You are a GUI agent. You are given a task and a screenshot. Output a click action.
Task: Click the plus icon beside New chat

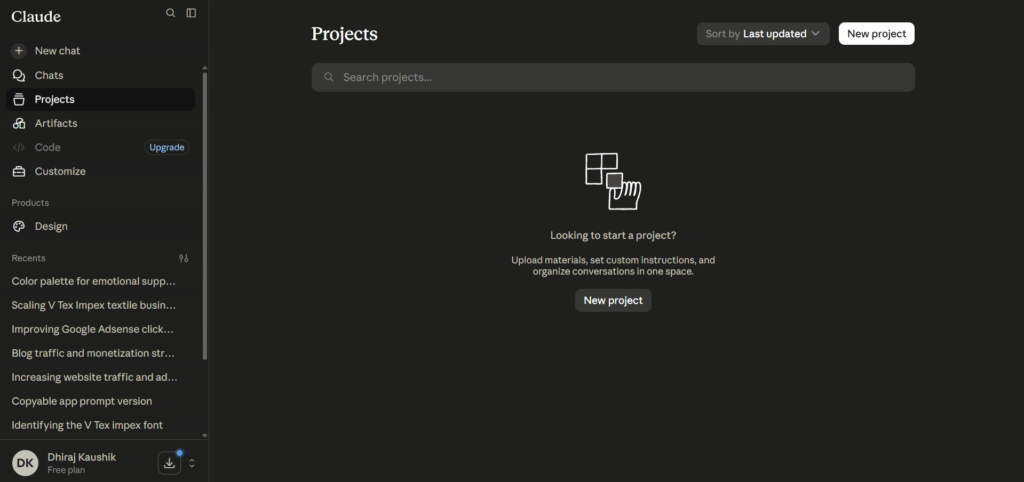coord(19,51)
